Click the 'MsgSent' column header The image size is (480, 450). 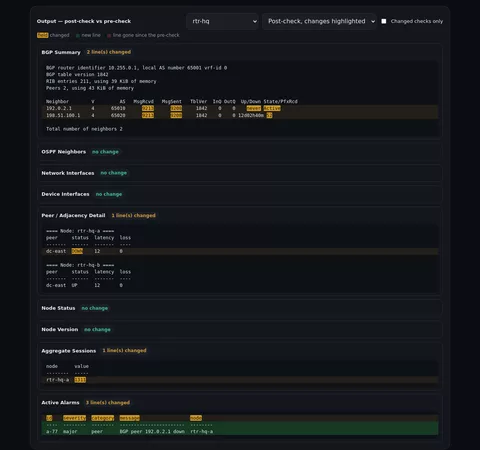tap(172, 102)
